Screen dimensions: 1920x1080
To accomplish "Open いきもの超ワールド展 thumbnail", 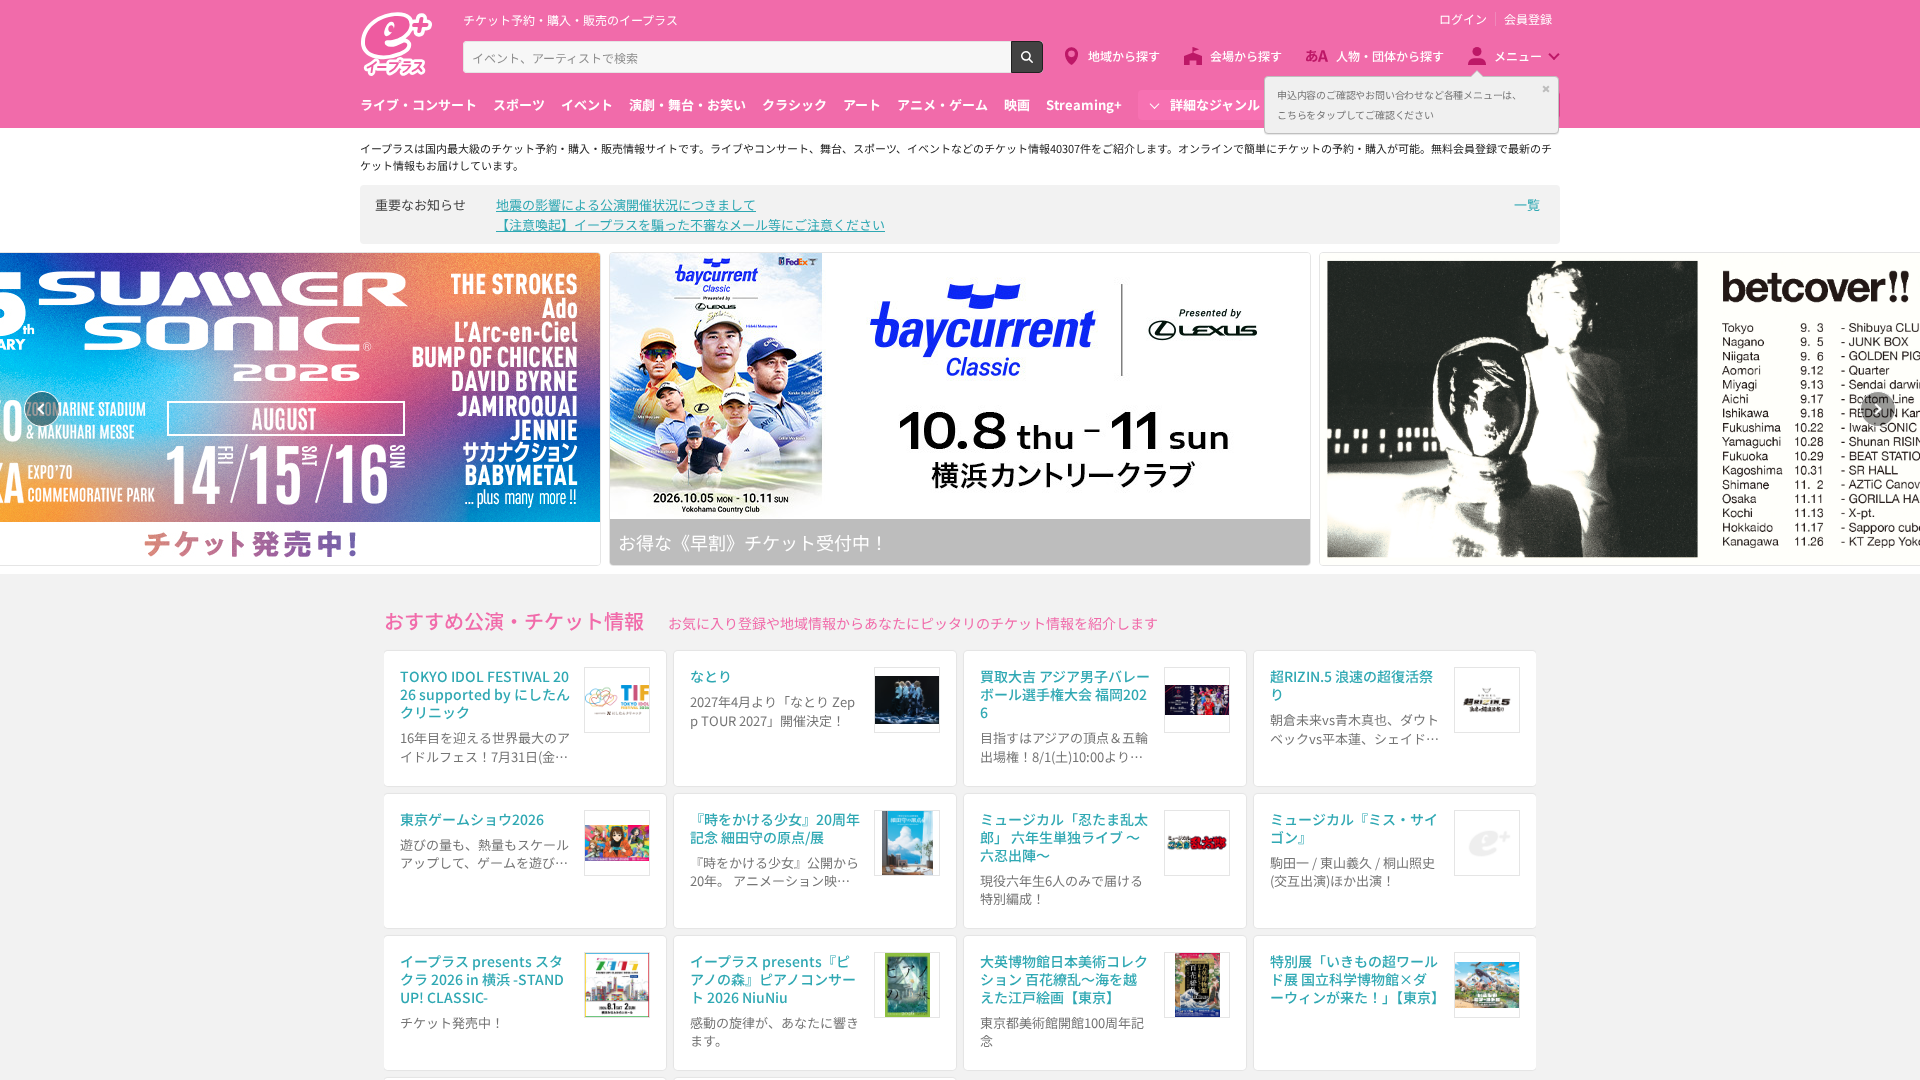I will point(1487,985).
